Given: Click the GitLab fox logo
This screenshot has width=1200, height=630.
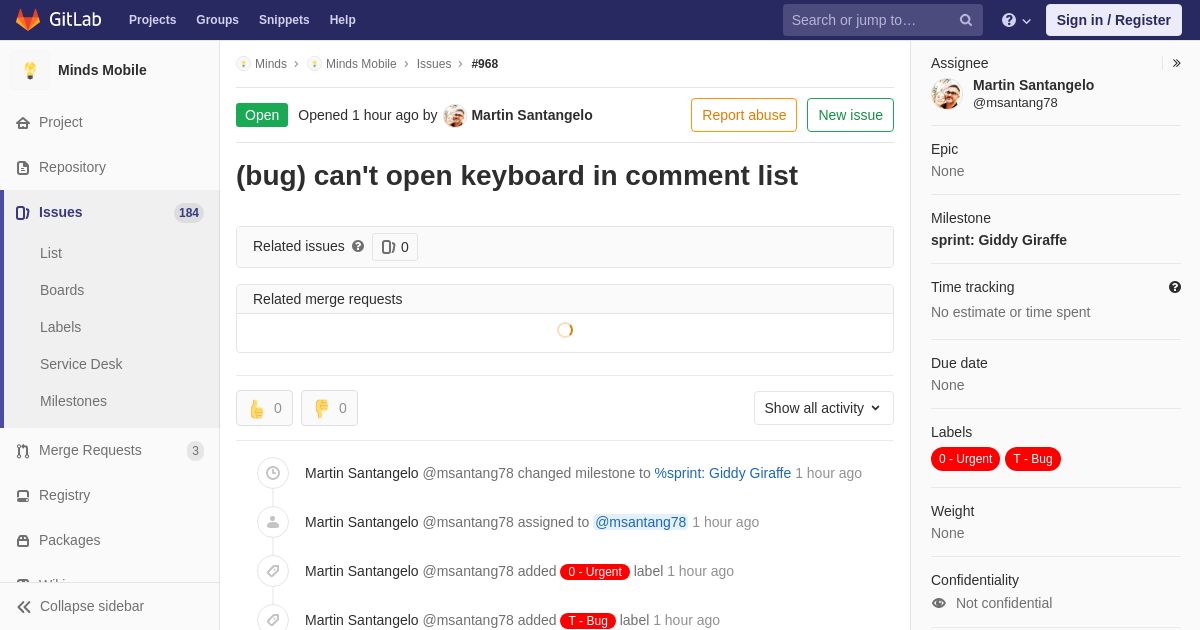Looking at the screenshot, I should (28, 20).
